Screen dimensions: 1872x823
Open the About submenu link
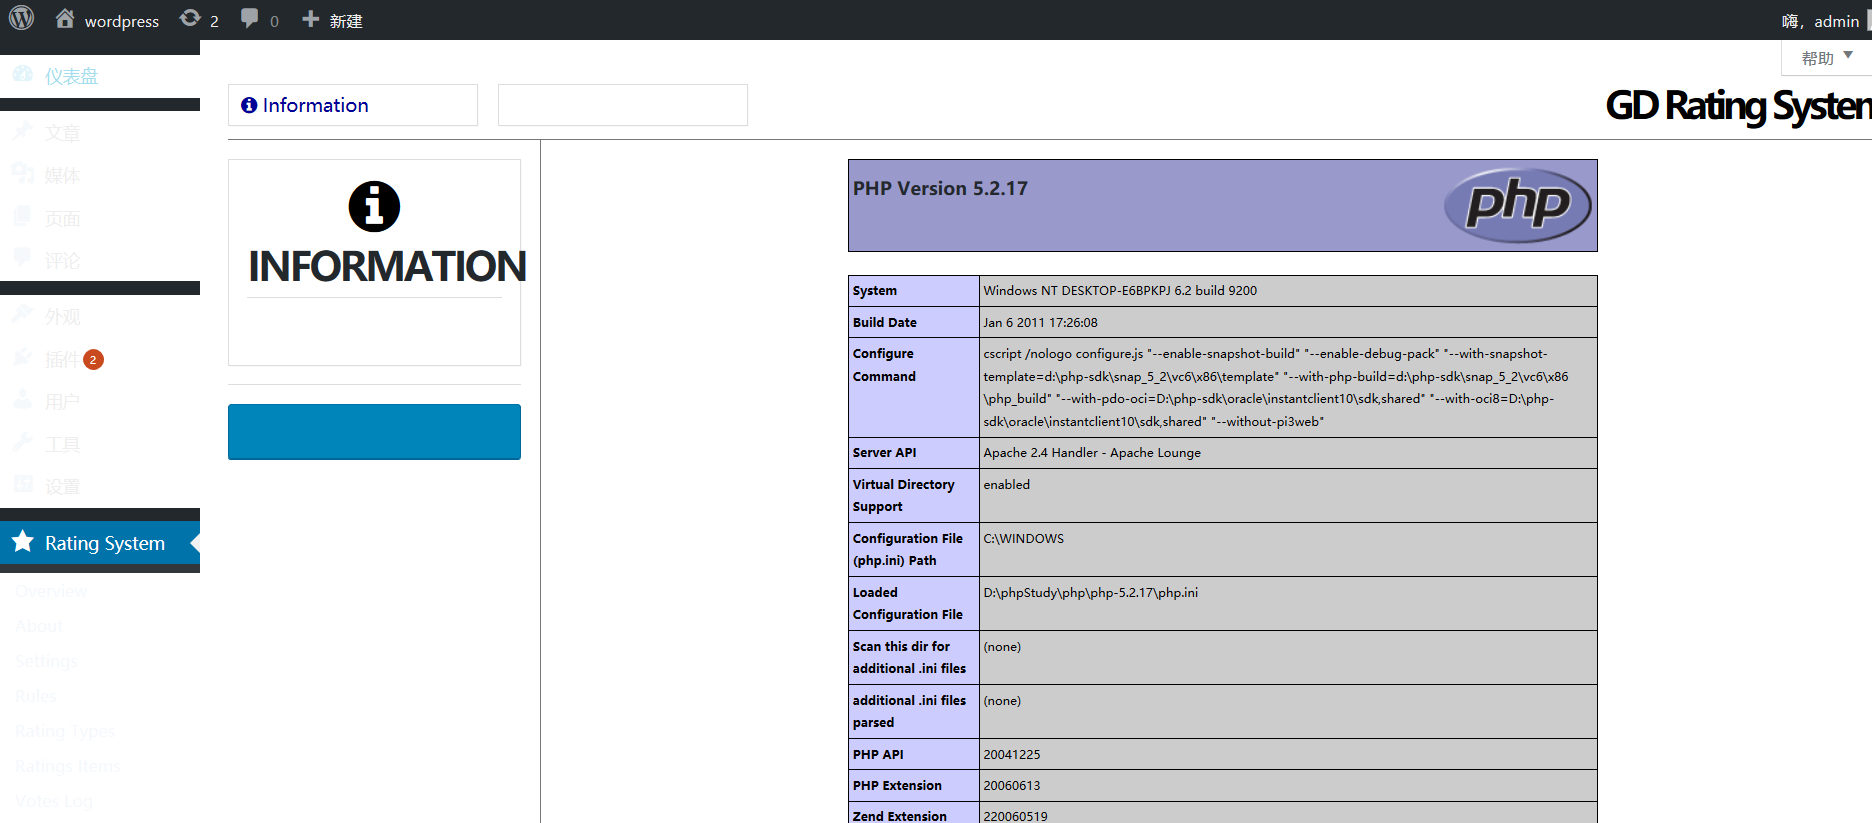click(x=39, y=626)
